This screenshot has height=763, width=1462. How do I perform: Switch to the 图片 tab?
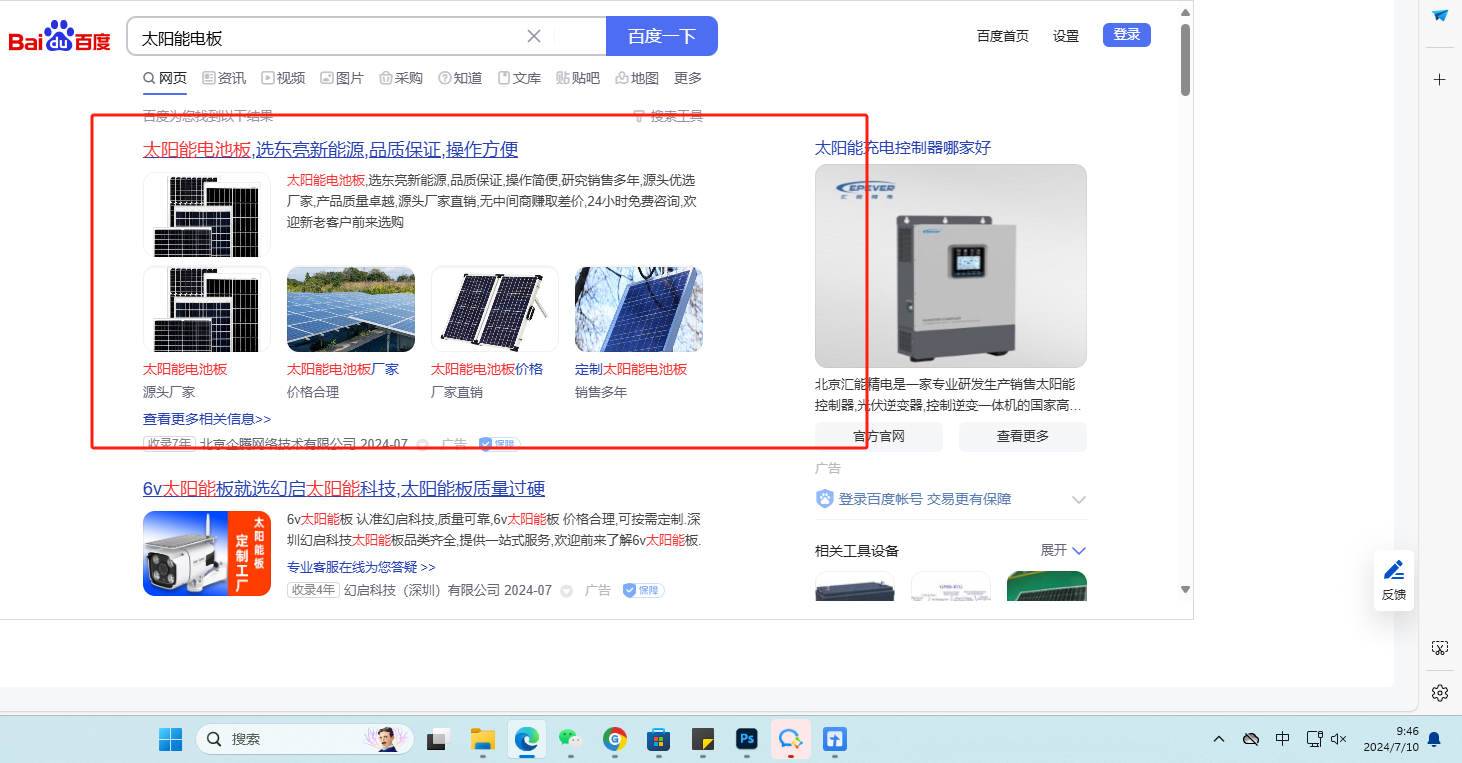(342, 78)
